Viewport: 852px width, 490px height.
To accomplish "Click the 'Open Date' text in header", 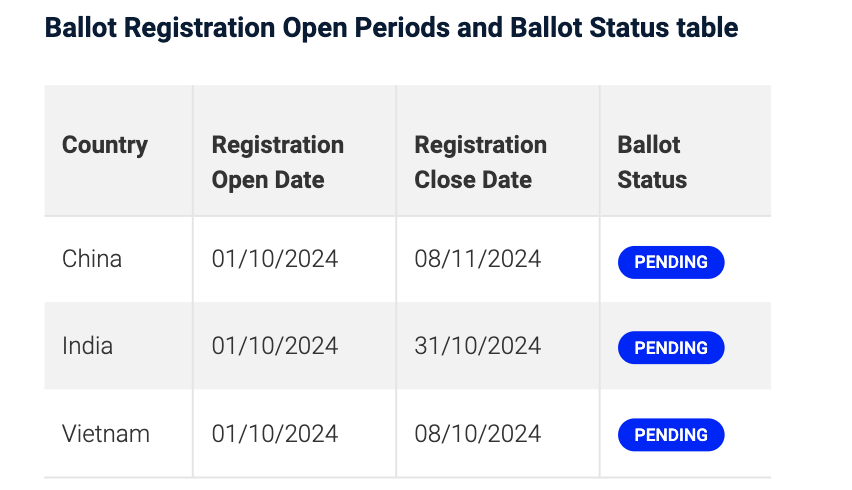I will [x=268, y=180].
